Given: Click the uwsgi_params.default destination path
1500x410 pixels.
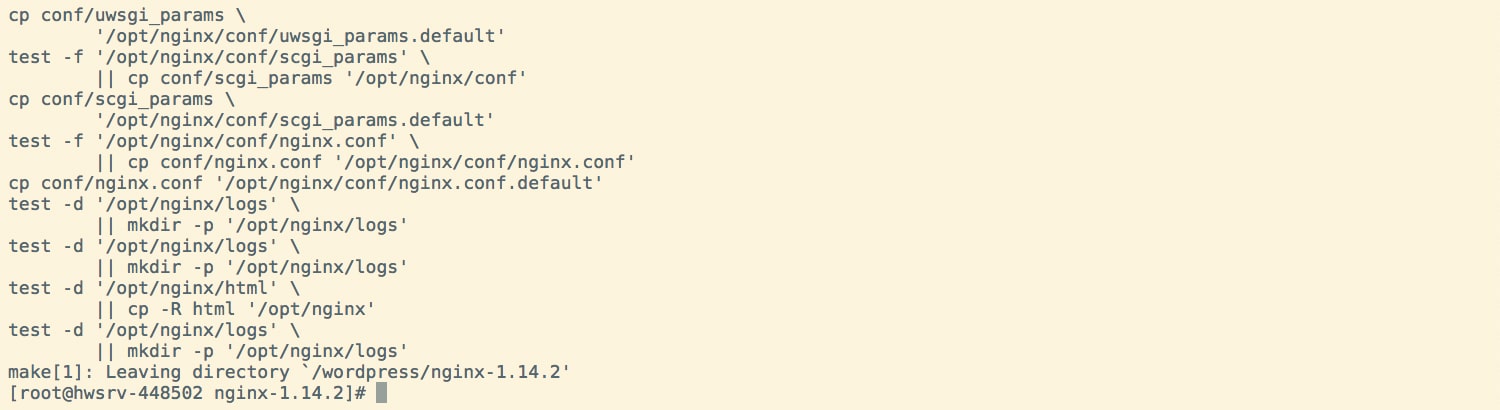Looking at the screenshot, I should (300, 36).
